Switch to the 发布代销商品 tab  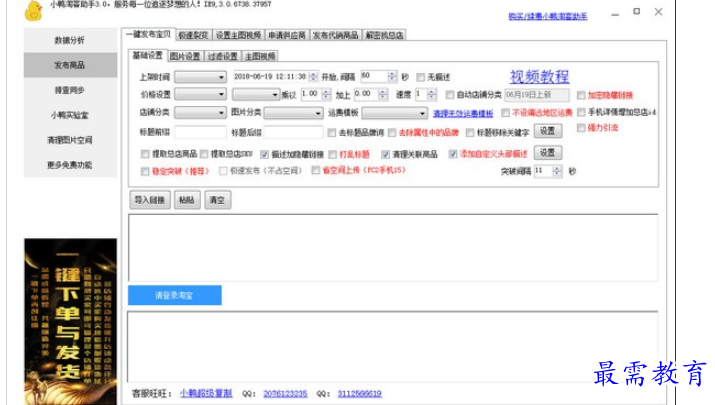click(336, 35)
